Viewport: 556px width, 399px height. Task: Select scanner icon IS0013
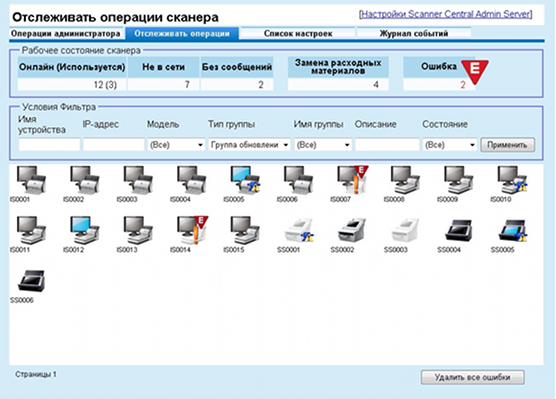pos(138,230)
